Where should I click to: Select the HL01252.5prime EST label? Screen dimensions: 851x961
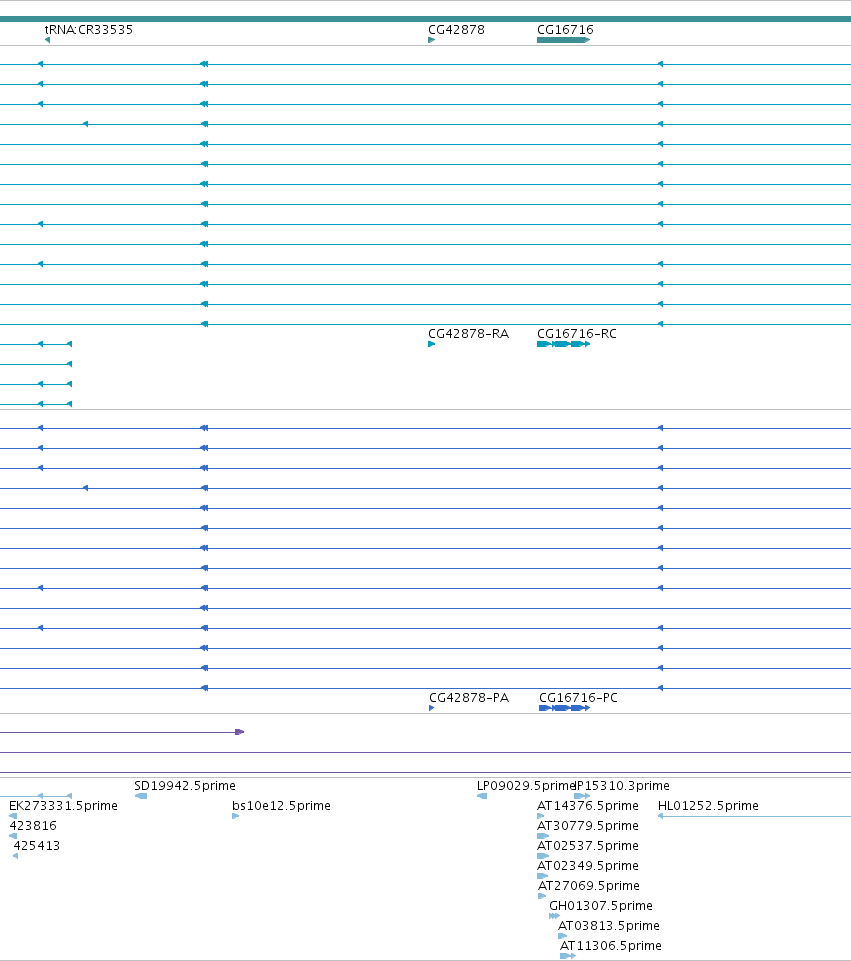(x=708, y=805)
